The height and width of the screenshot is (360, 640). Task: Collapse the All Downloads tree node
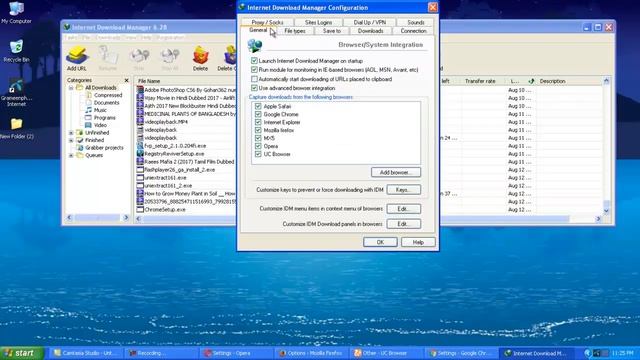click(71, 88)
